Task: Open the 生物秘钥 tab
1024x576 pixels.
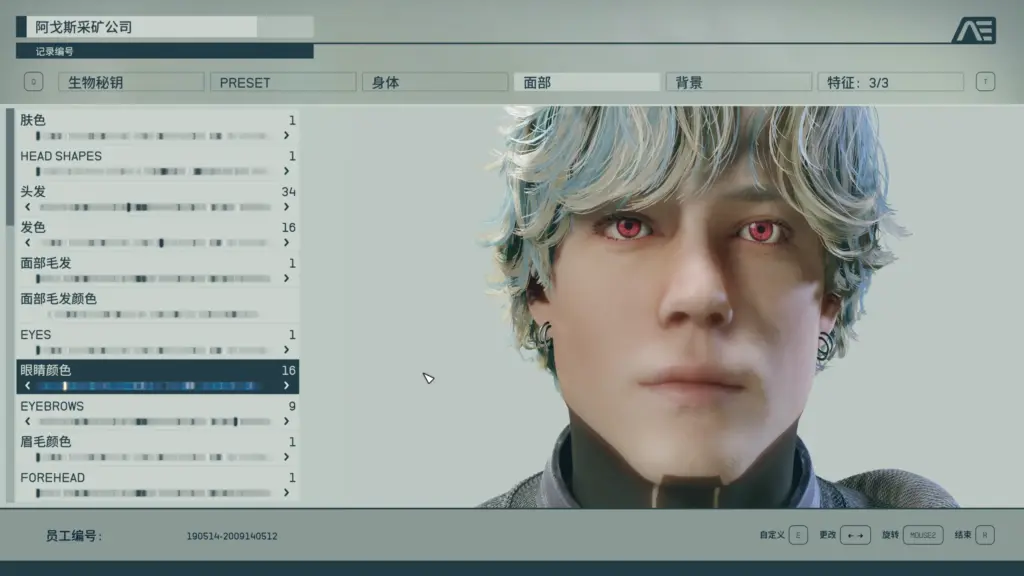Action: pos(131,82)
